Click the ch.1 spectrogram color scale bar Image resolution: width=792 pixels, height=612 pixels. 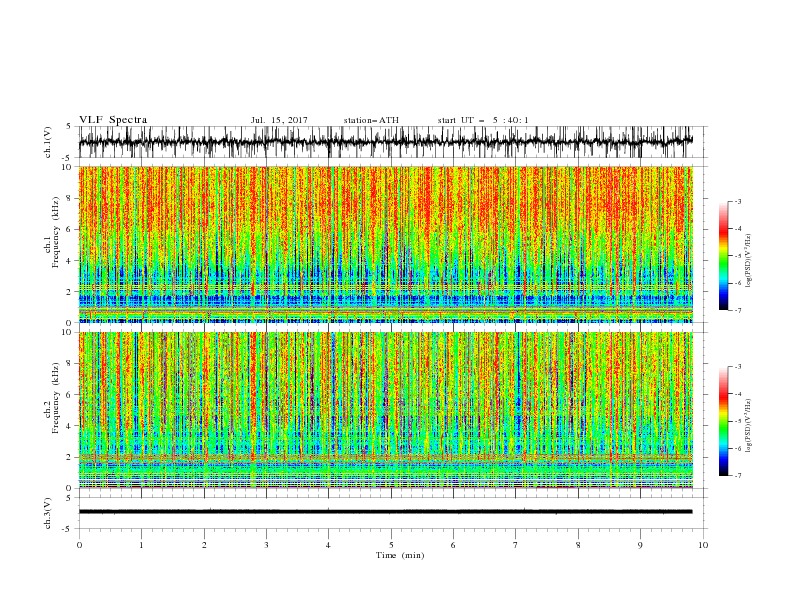pos(723,256)
